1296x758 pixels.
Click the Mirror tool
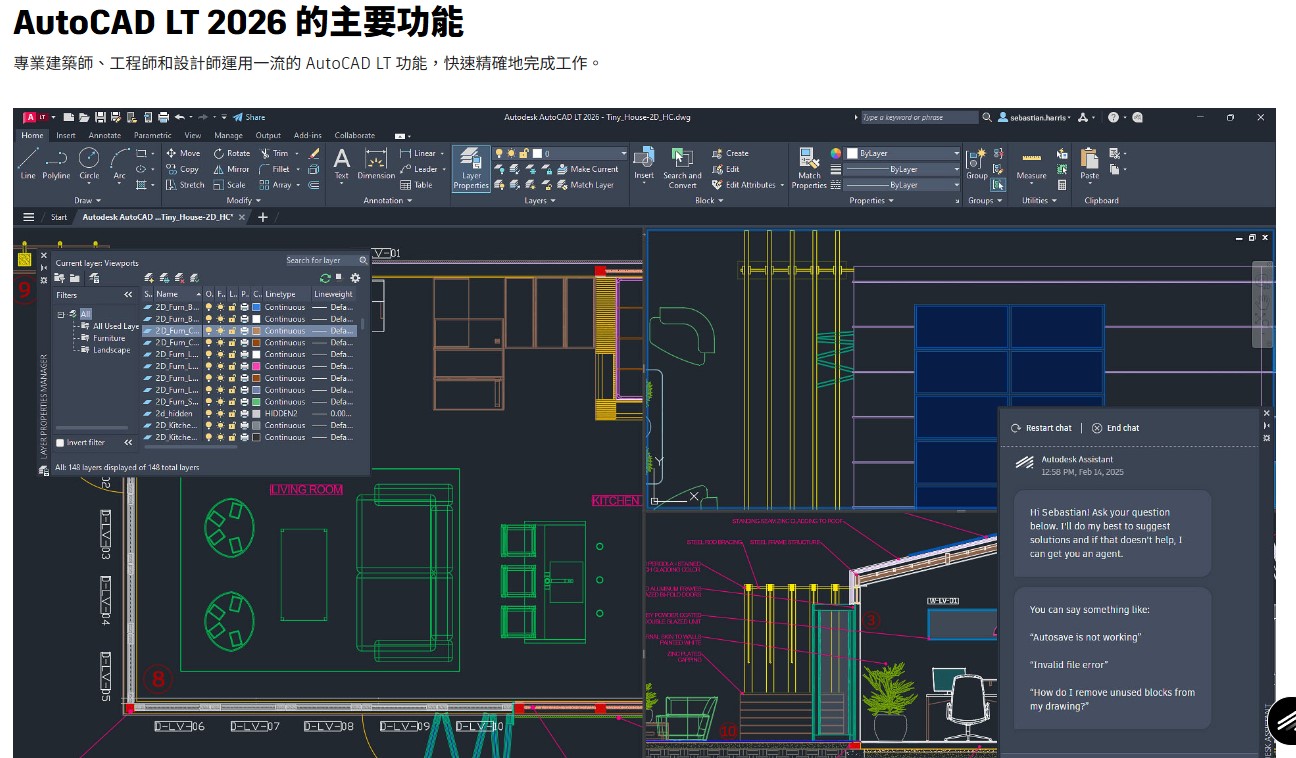(232, 169)
